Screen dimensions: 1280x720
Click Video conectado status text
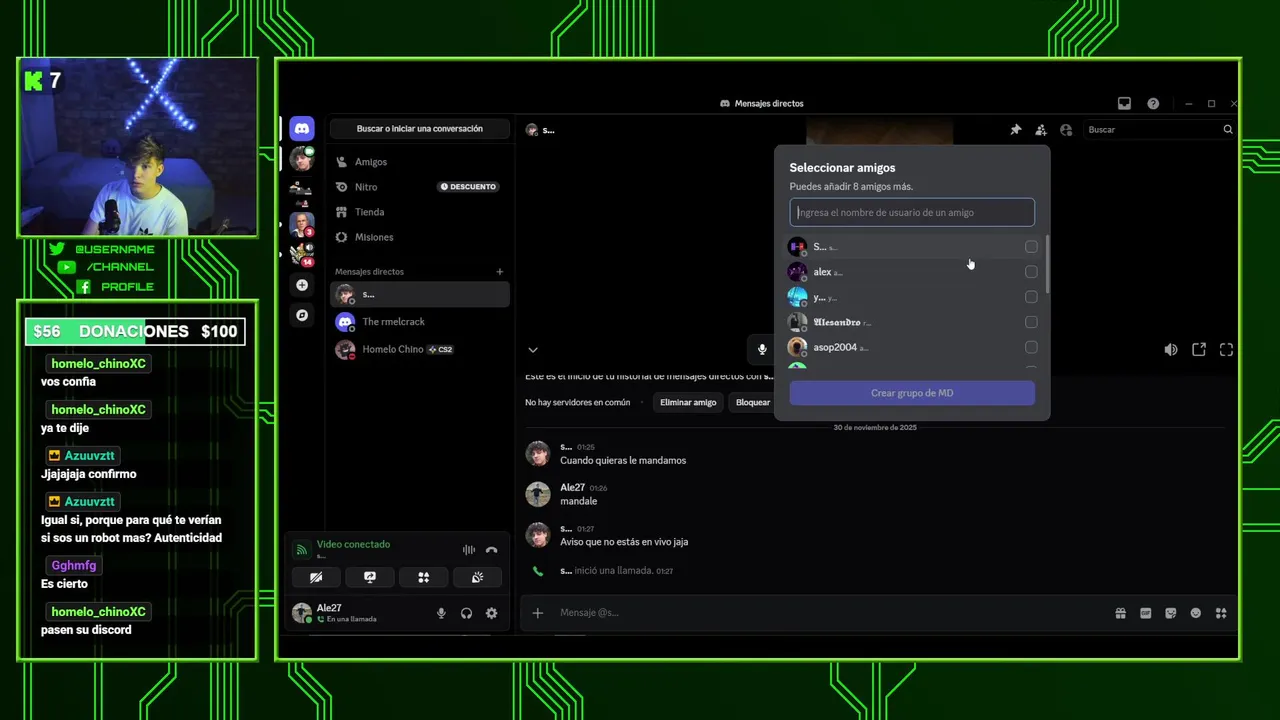click(x=353, y=544)
